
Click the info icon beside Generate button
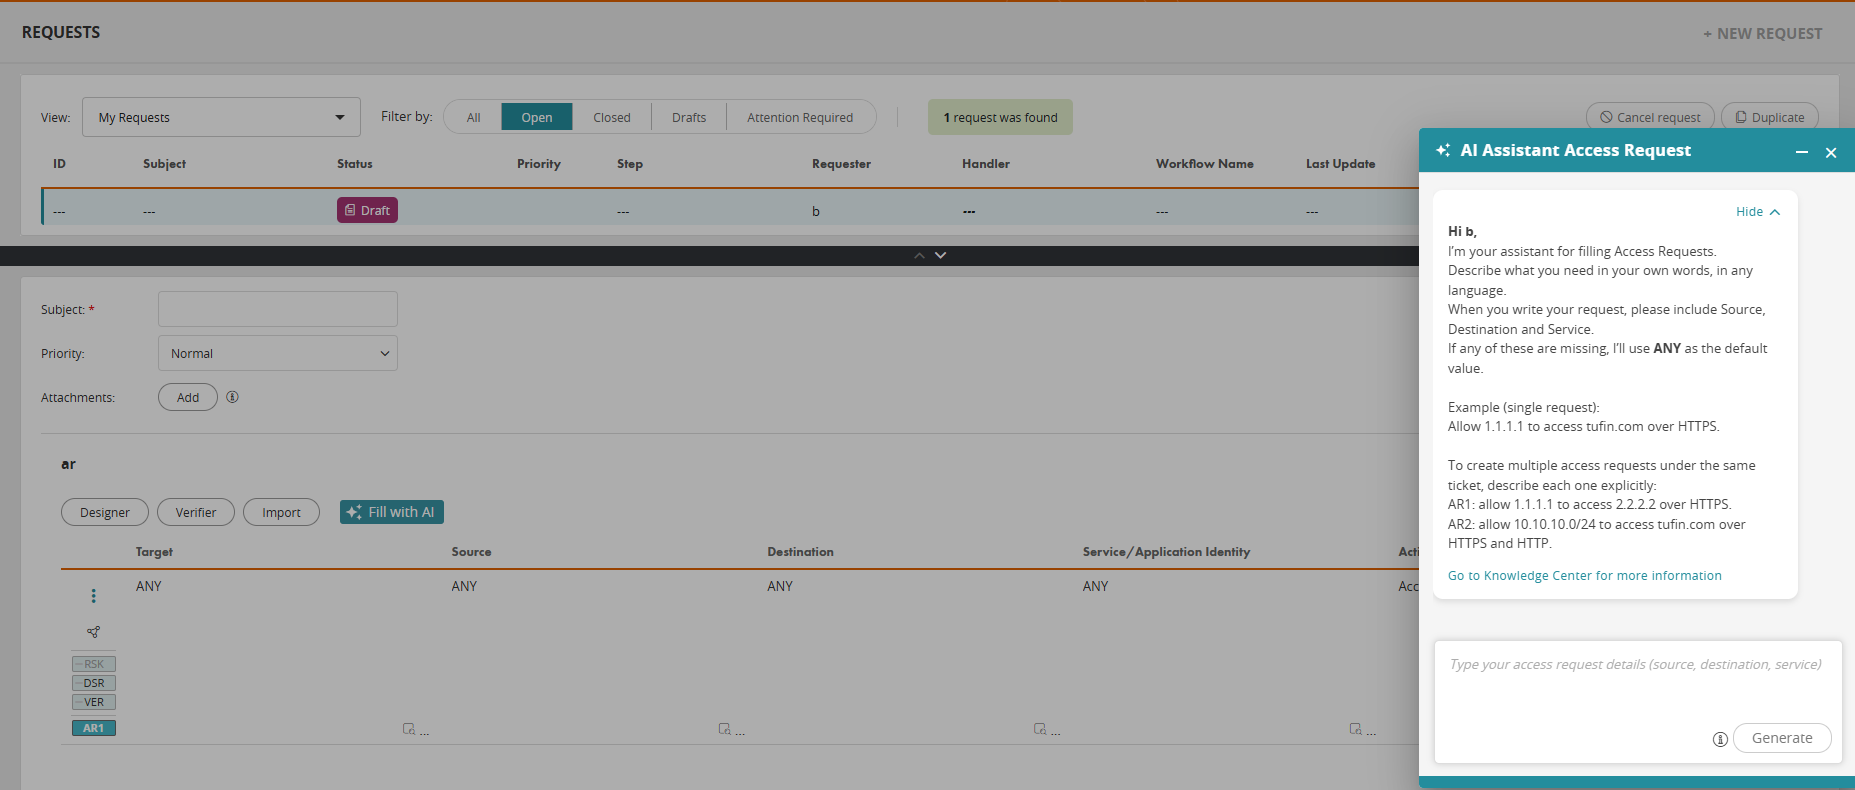1720,739
